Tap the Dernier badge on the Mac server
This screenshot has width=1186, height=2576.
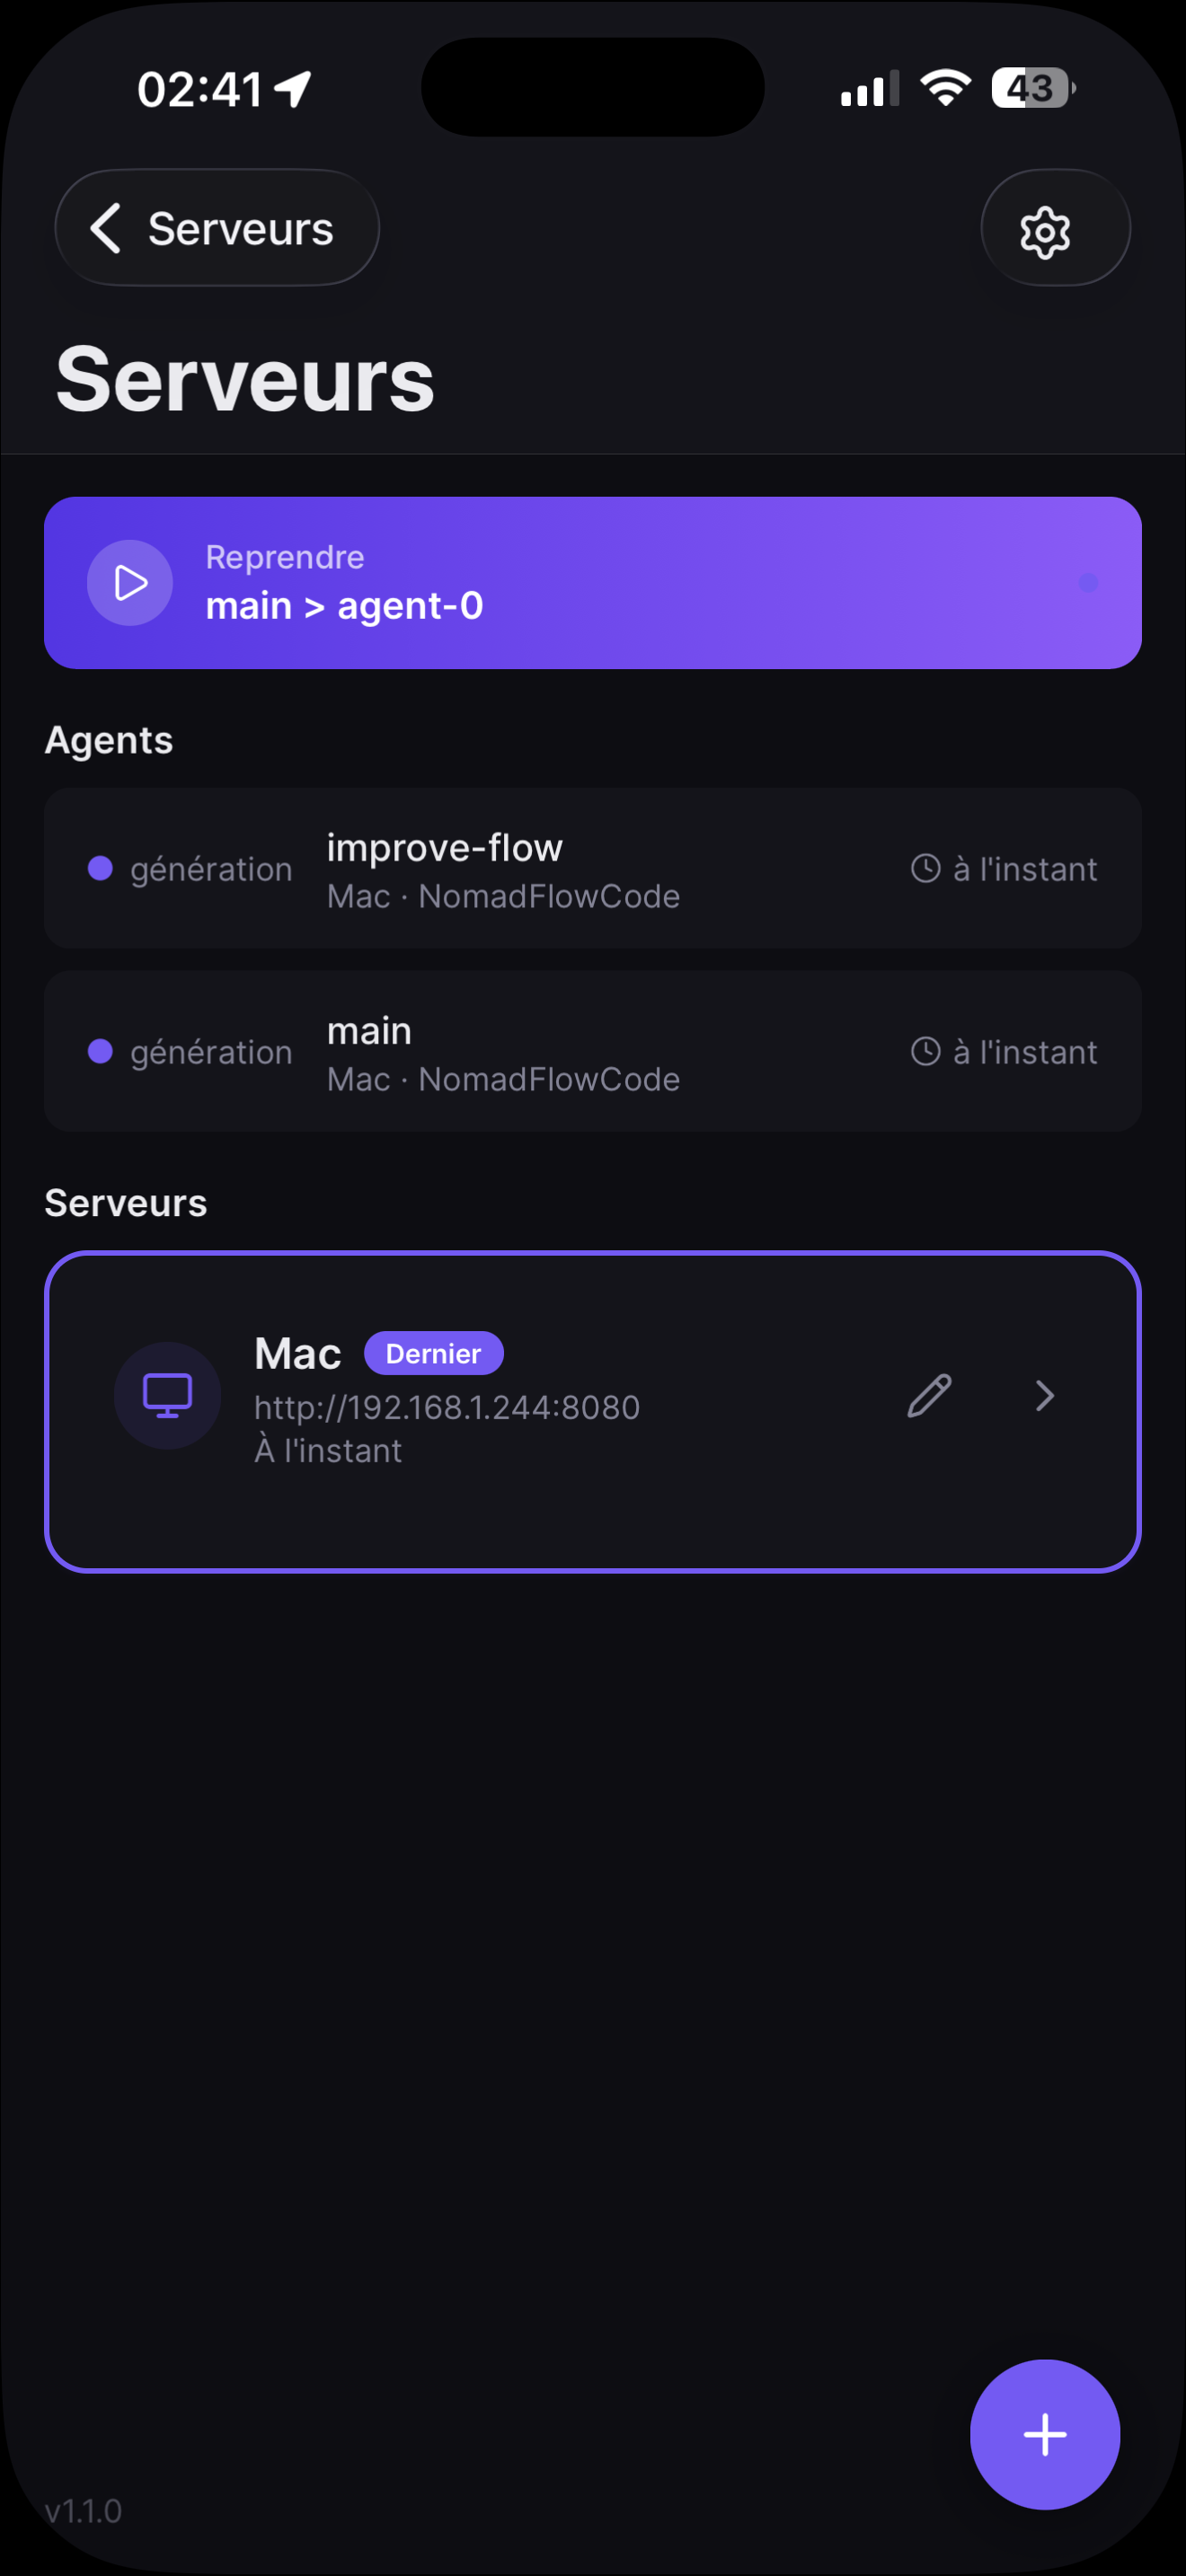433,1352
